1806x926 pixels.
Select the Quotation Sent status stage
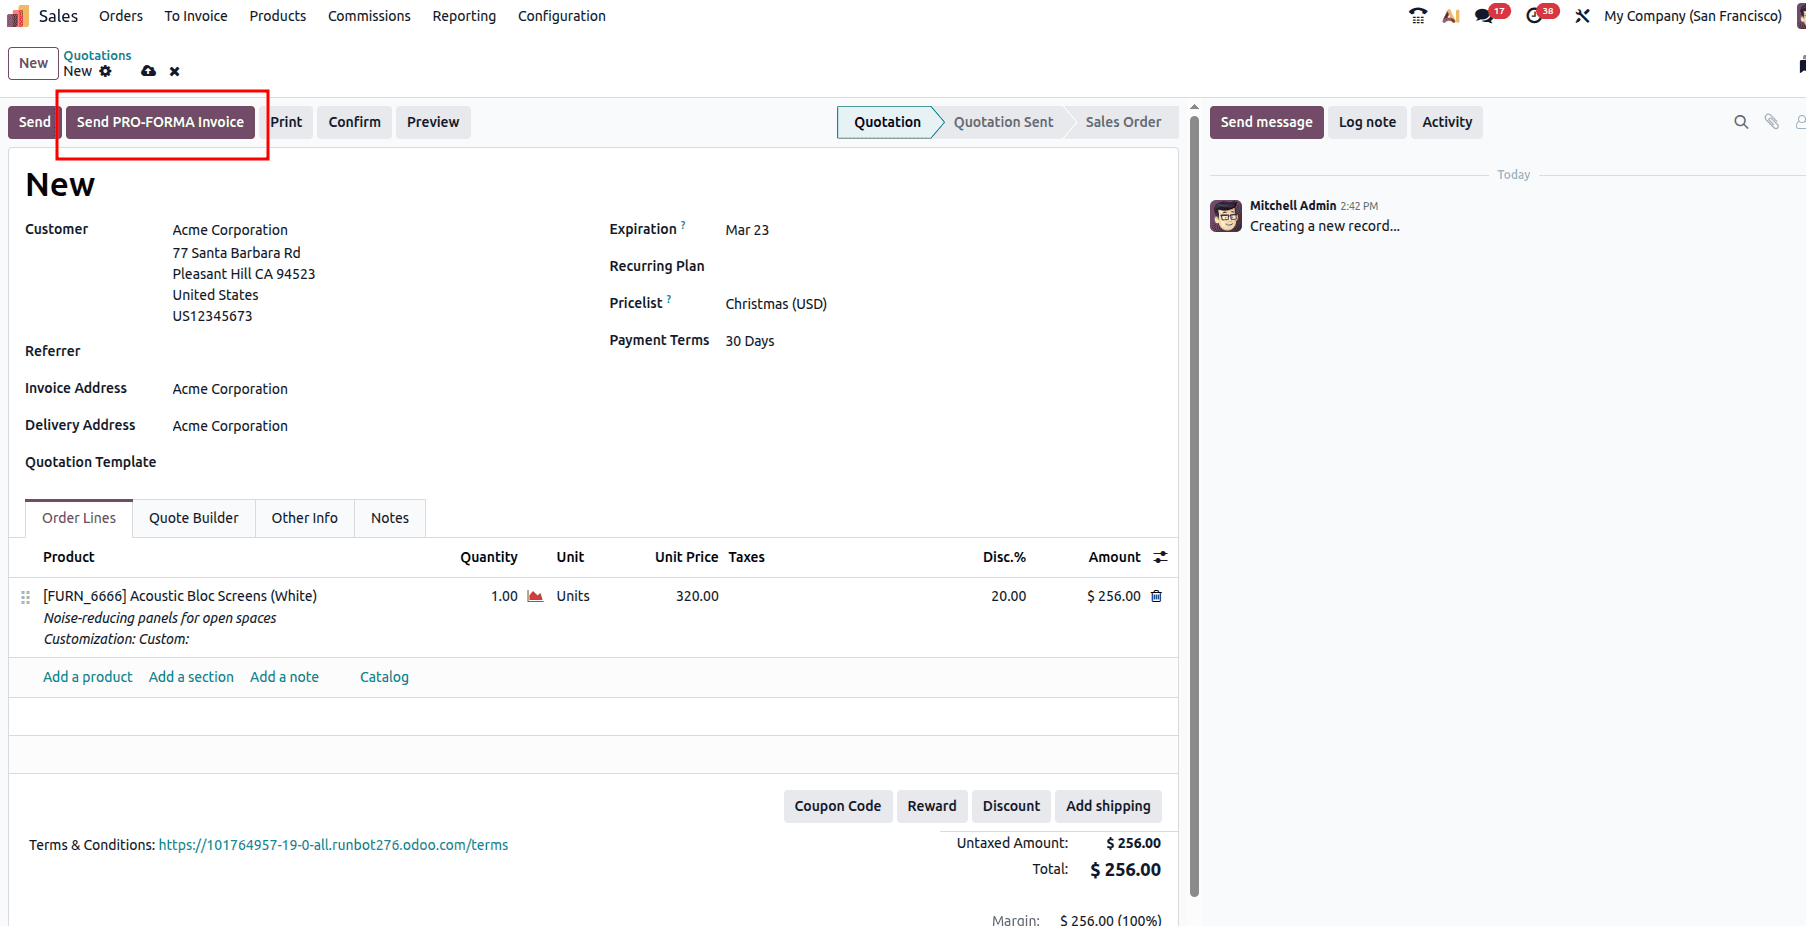coord(1003,122)
